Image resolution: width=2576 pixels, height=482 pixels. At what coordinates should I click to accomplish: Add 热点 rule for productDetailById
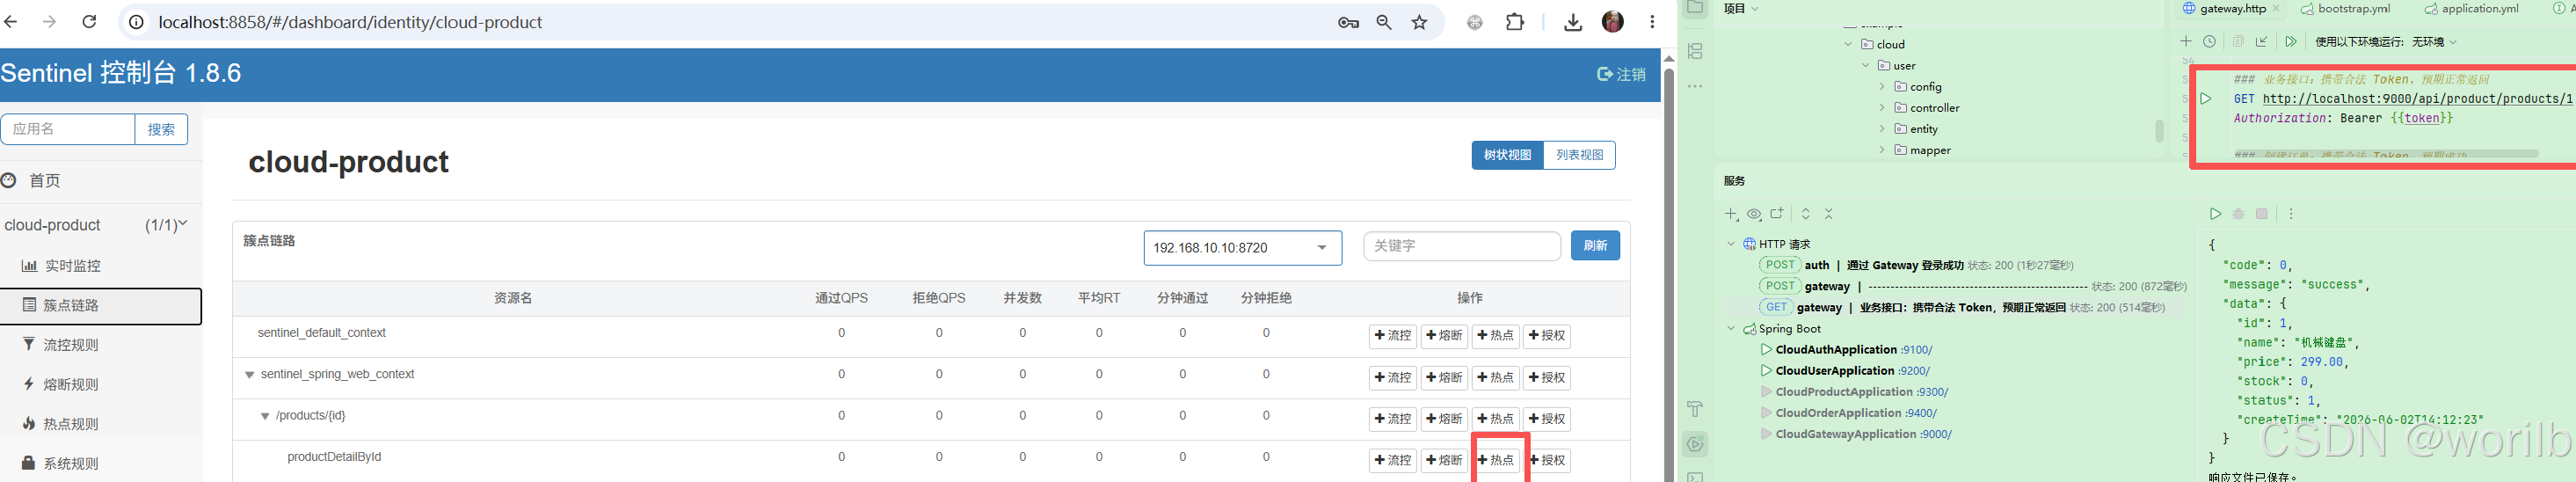click(x=1496, y=460)
